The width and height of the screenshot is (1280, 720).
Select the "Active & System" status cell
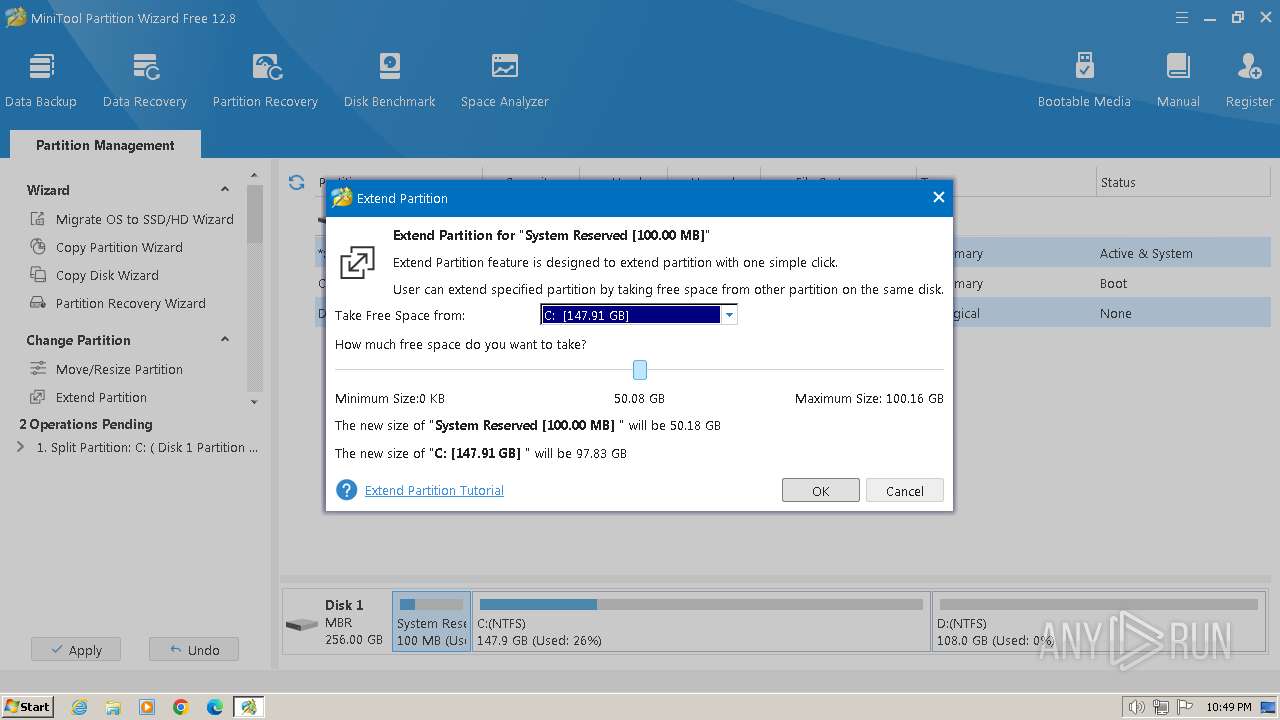click(x=1146, y=253)
